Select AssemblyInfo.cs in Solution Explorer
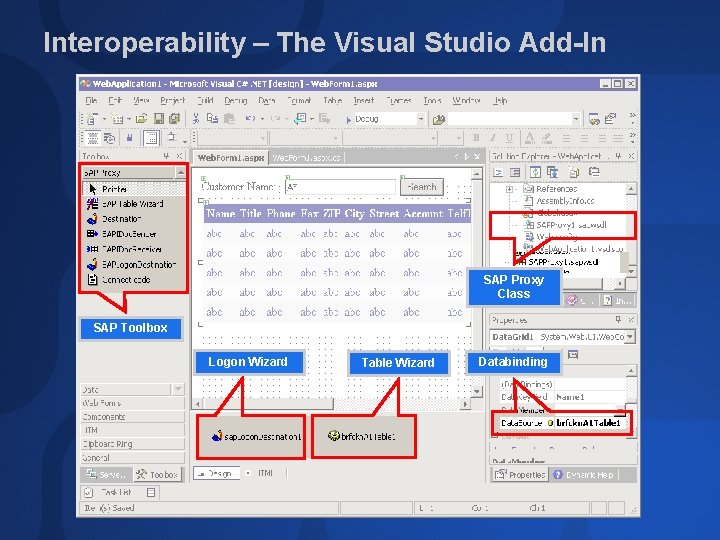720x540 pixels. pos(565,201)
